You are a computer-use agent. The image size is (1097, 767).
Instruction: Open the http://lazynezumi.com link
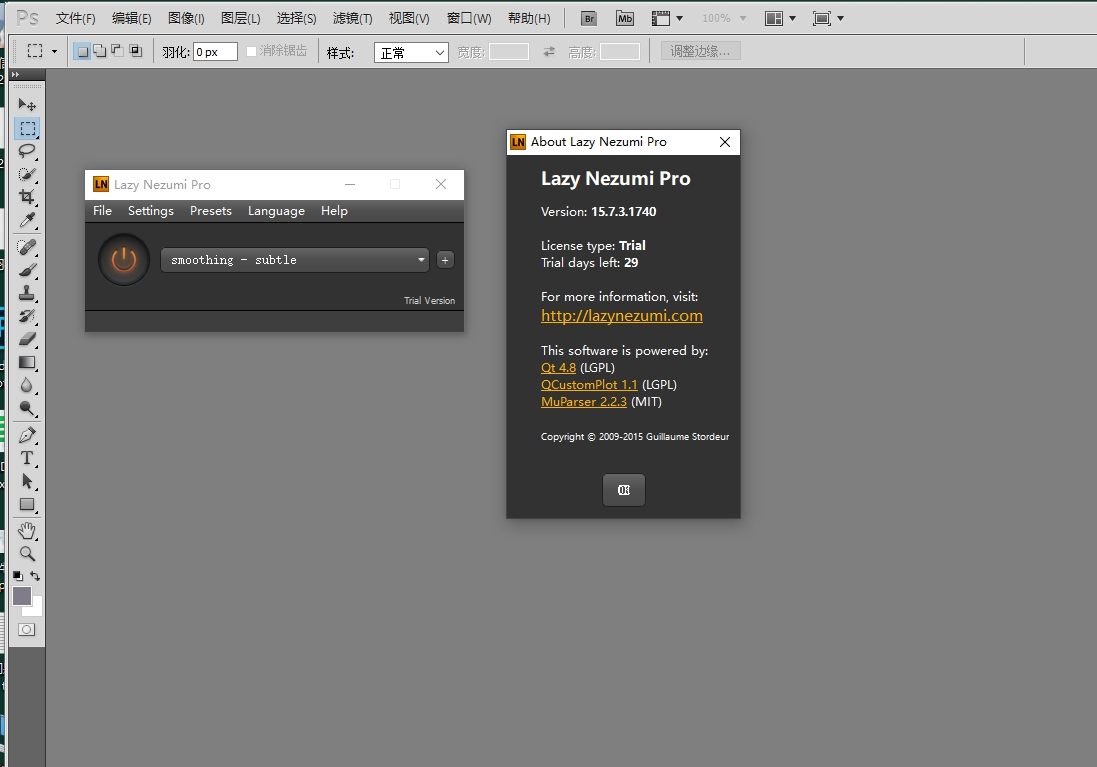tap(622, 316)
